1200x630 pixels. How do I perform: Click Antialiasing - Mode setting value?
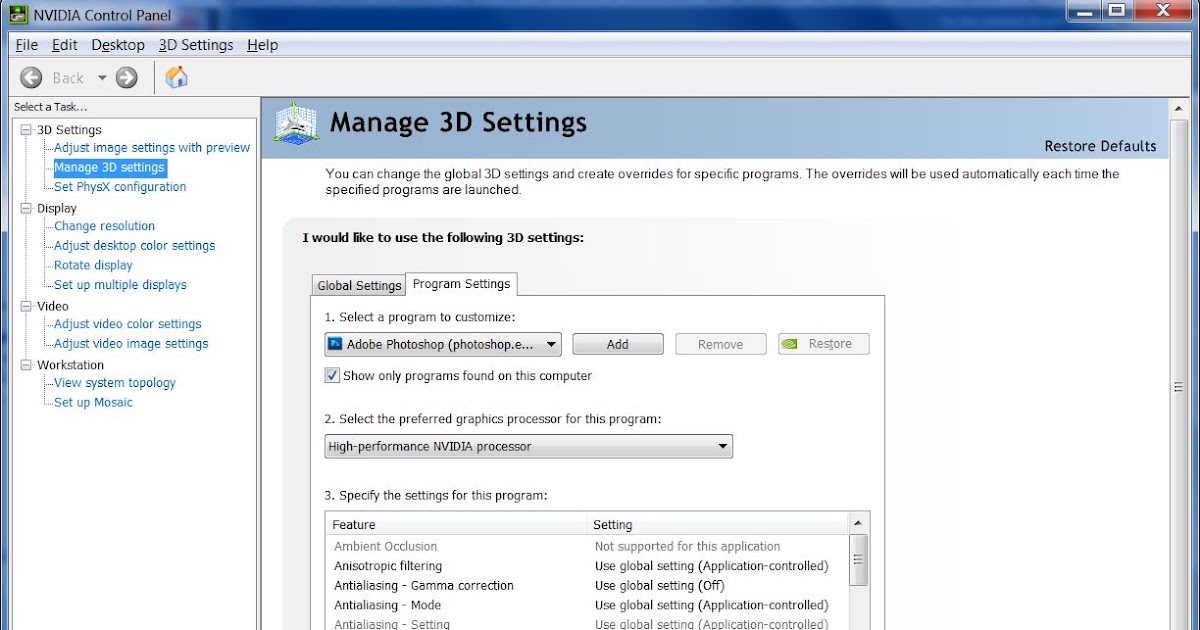click(x=712, y=605)
